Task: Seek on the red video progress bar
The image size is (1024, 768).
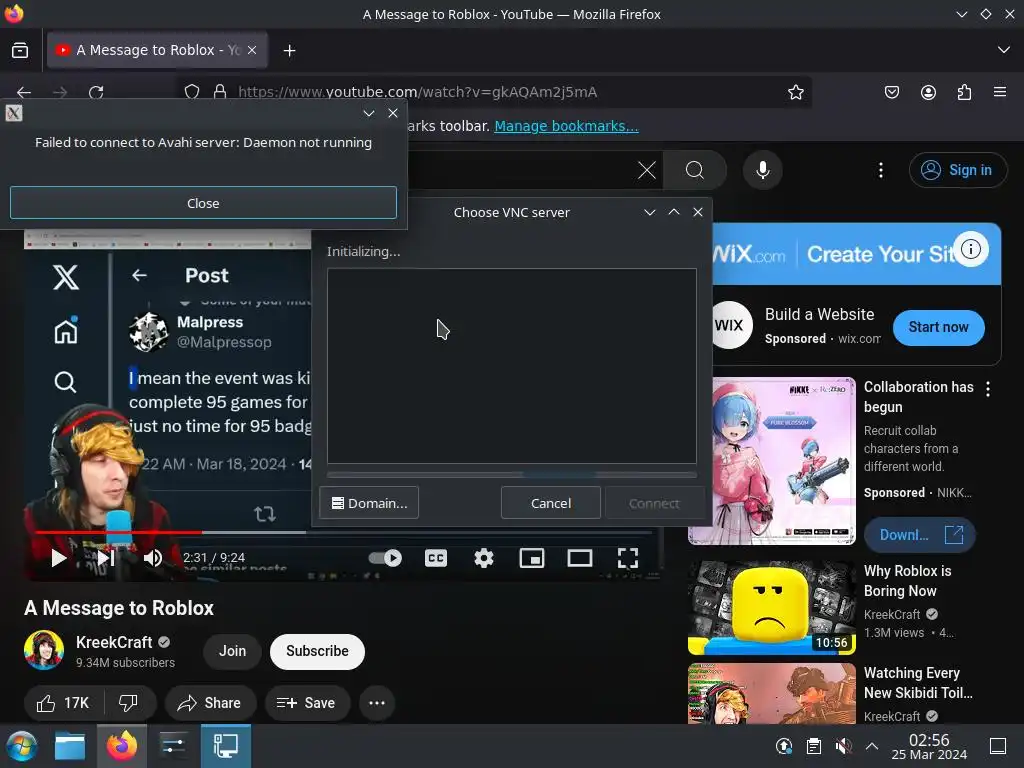Action: 344,533
